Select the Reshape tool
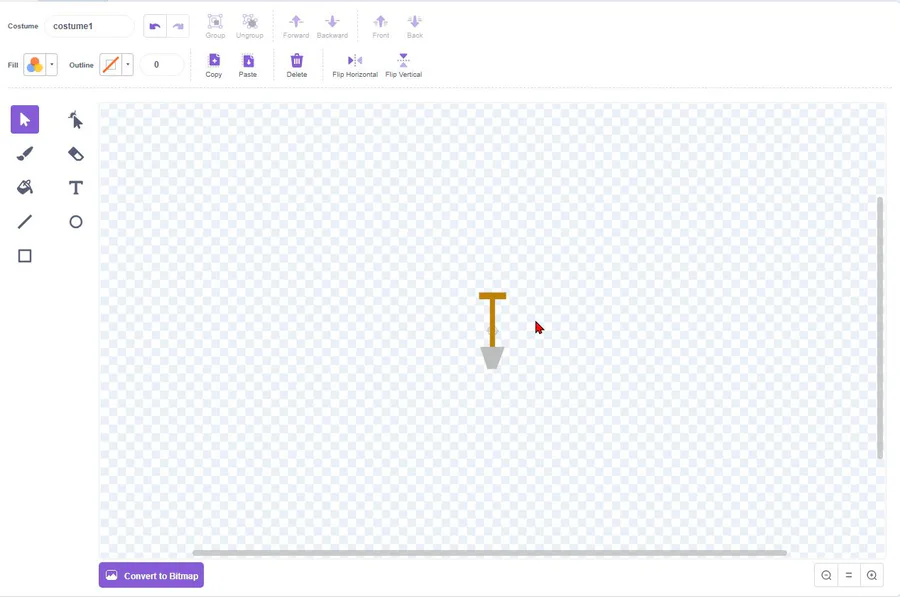This screenshot has height=597, width=900. click(75, 119)
